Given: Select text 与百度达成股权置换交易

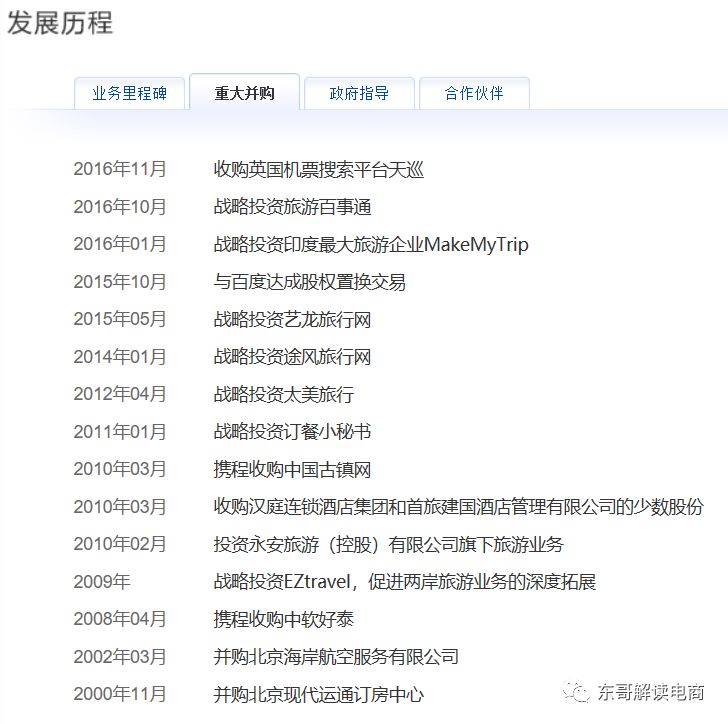Looking at the screenshot, I should click(x=310, y=282).
